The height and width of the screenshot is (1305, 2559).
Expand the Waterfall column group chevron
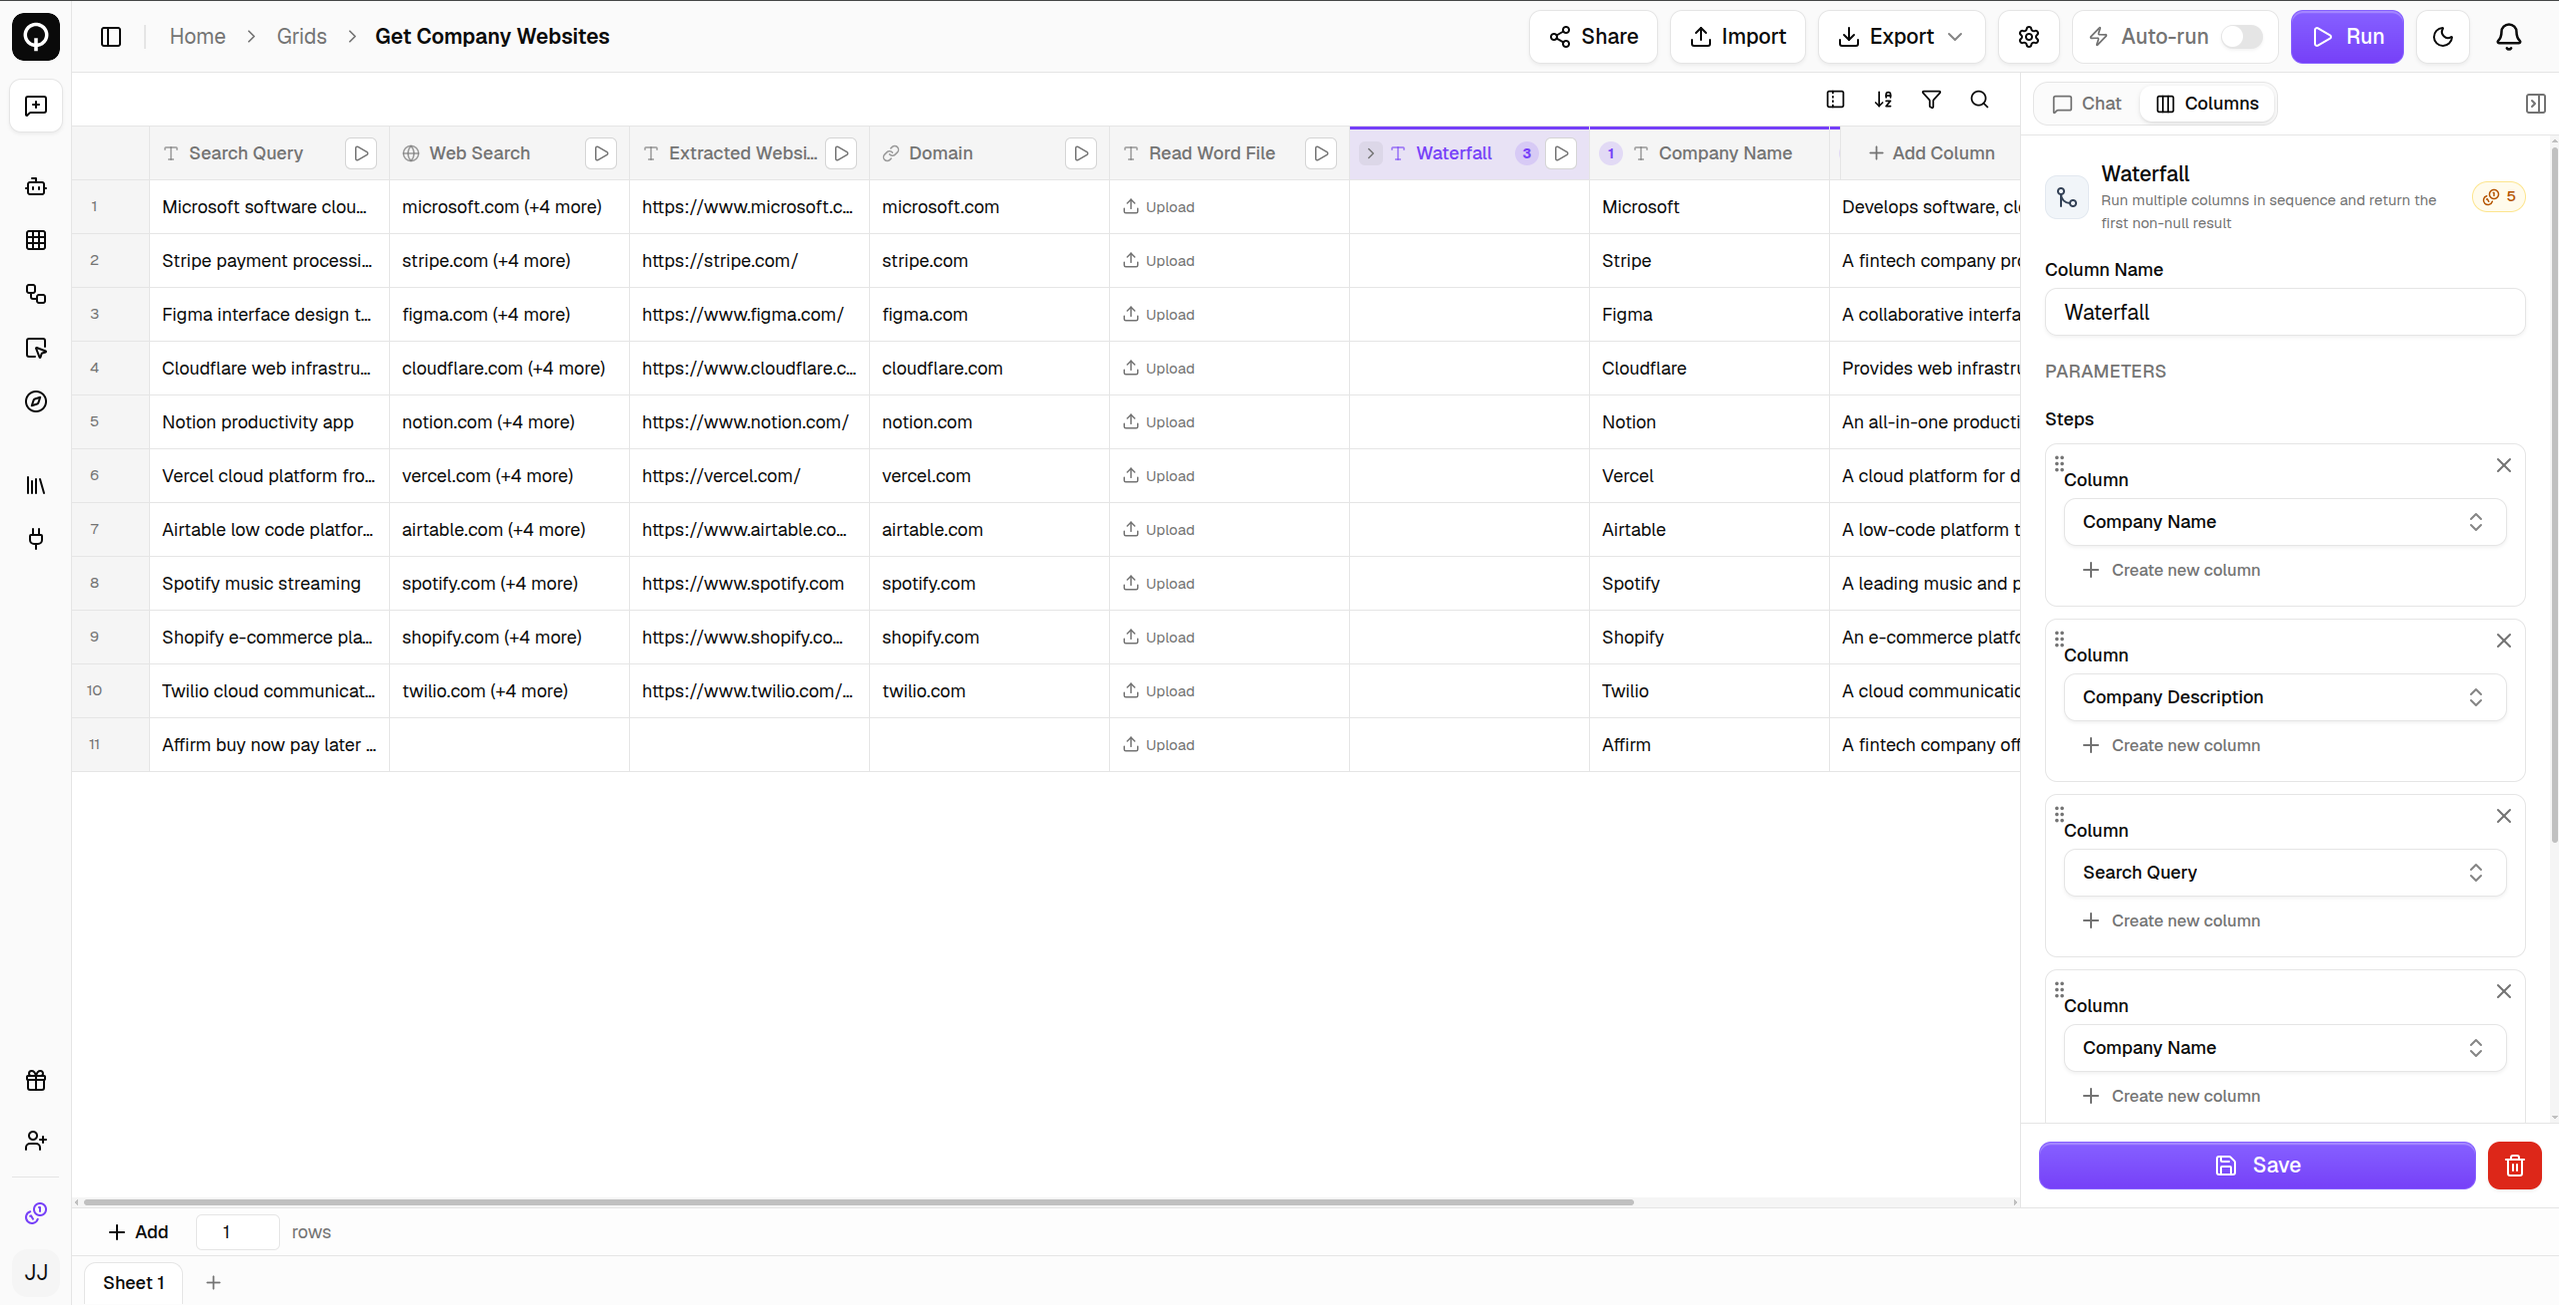pos(1371,154)
